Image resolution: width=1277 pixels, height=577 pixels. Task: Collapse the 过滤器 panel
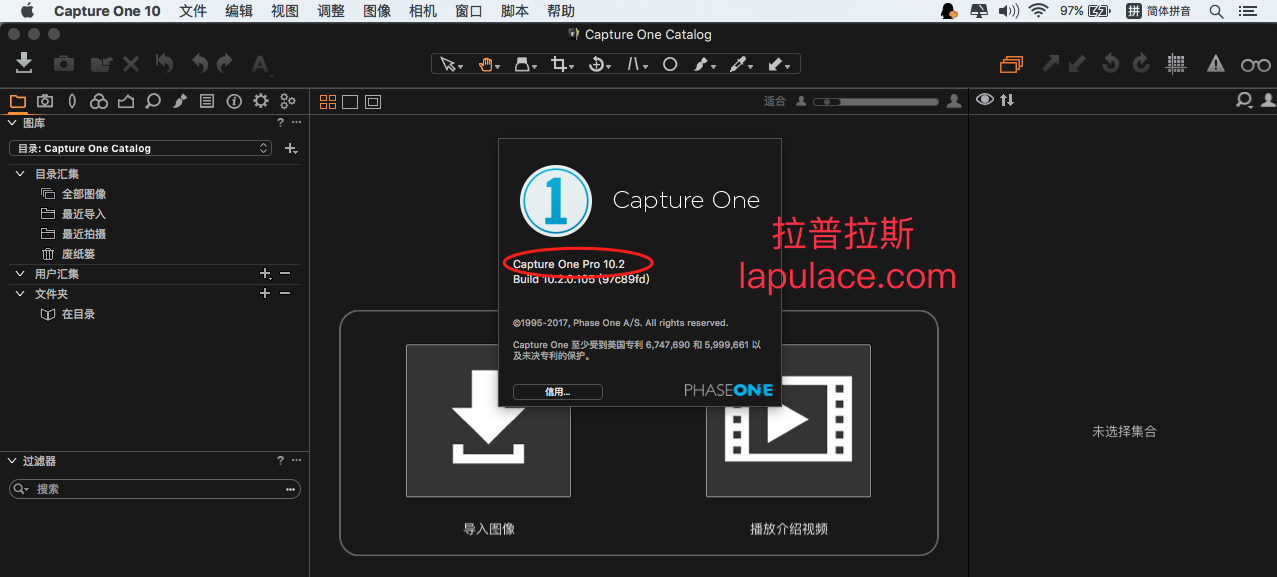pos(12,461)
